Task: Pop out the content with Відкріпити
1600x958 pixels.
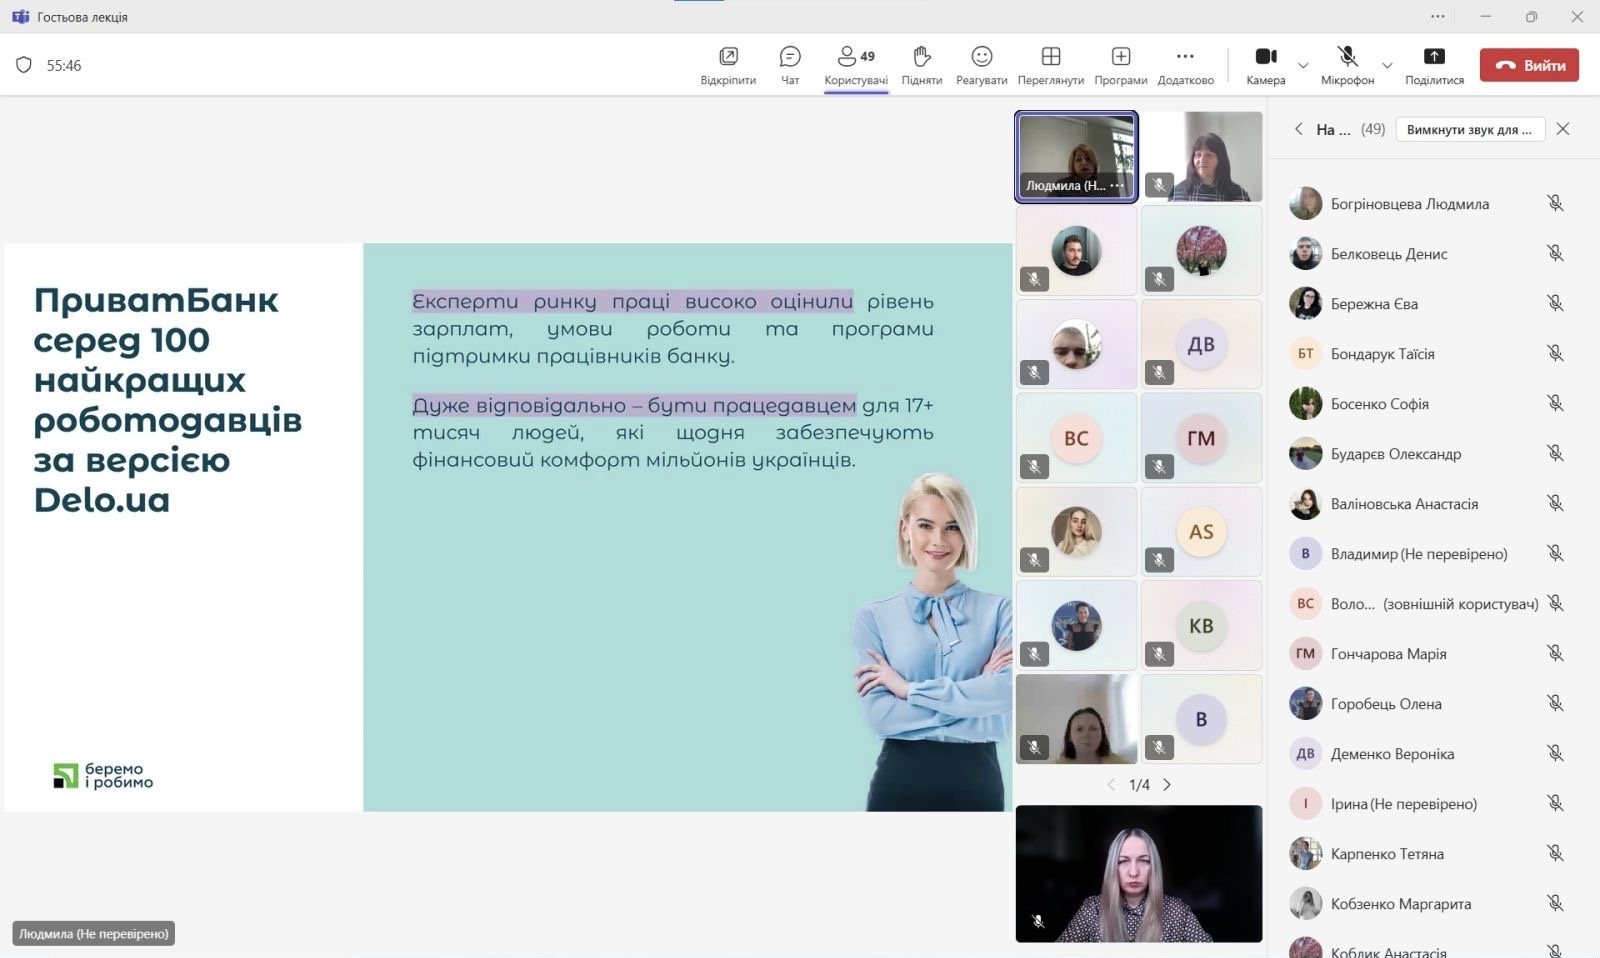Action: [728, 65]
